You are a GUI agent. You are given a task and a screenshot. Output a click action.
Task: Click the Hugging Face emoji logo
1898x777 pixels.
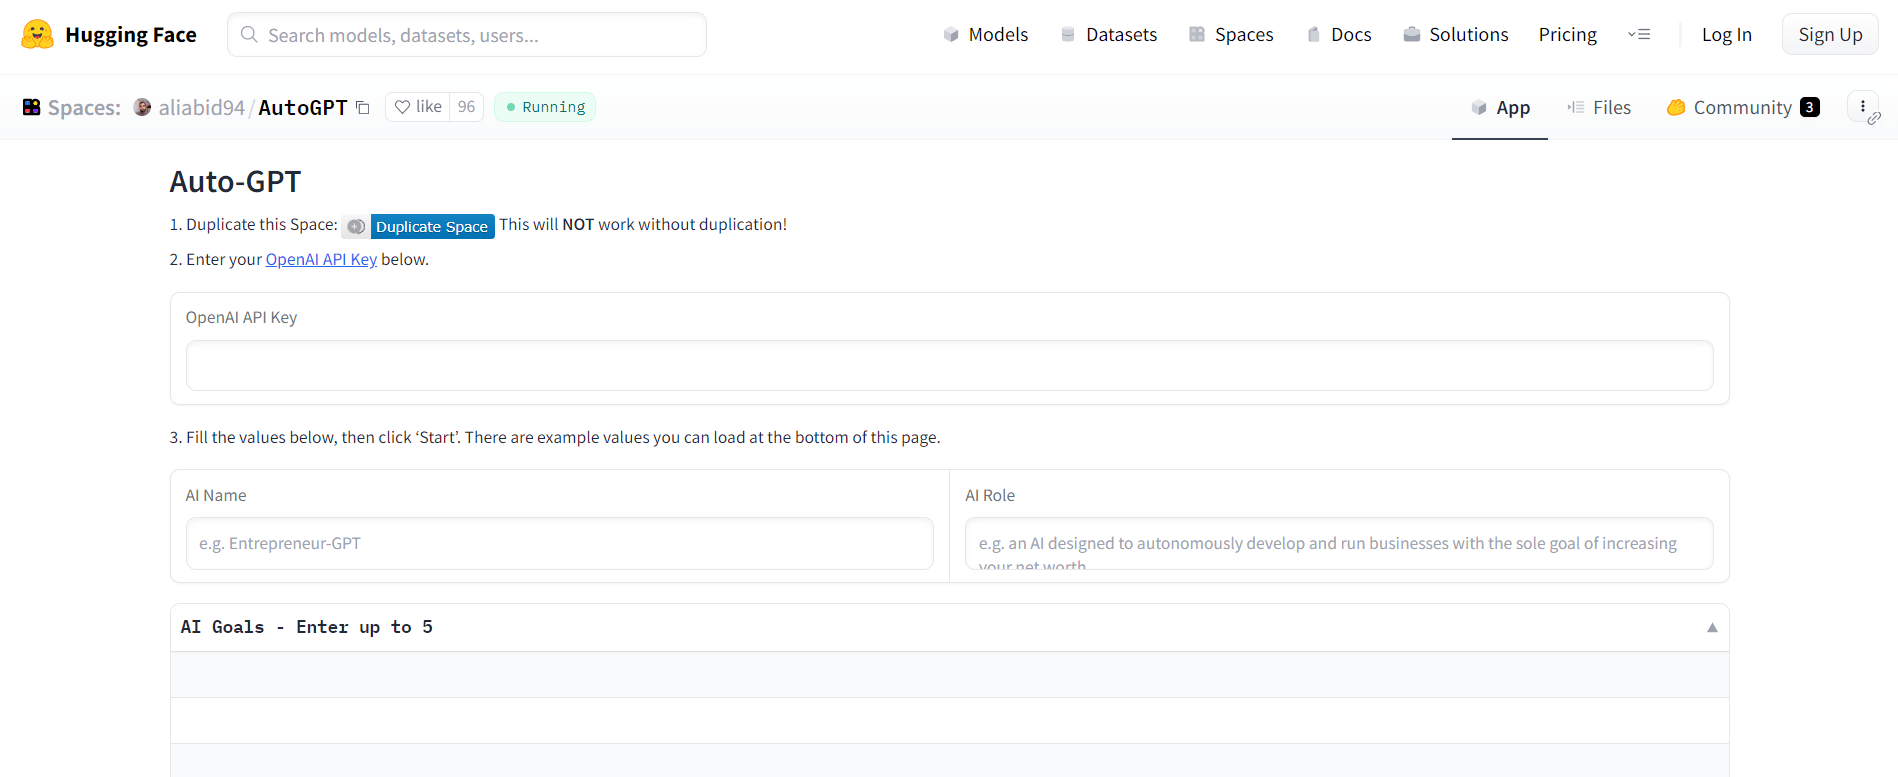click(38, 35)
